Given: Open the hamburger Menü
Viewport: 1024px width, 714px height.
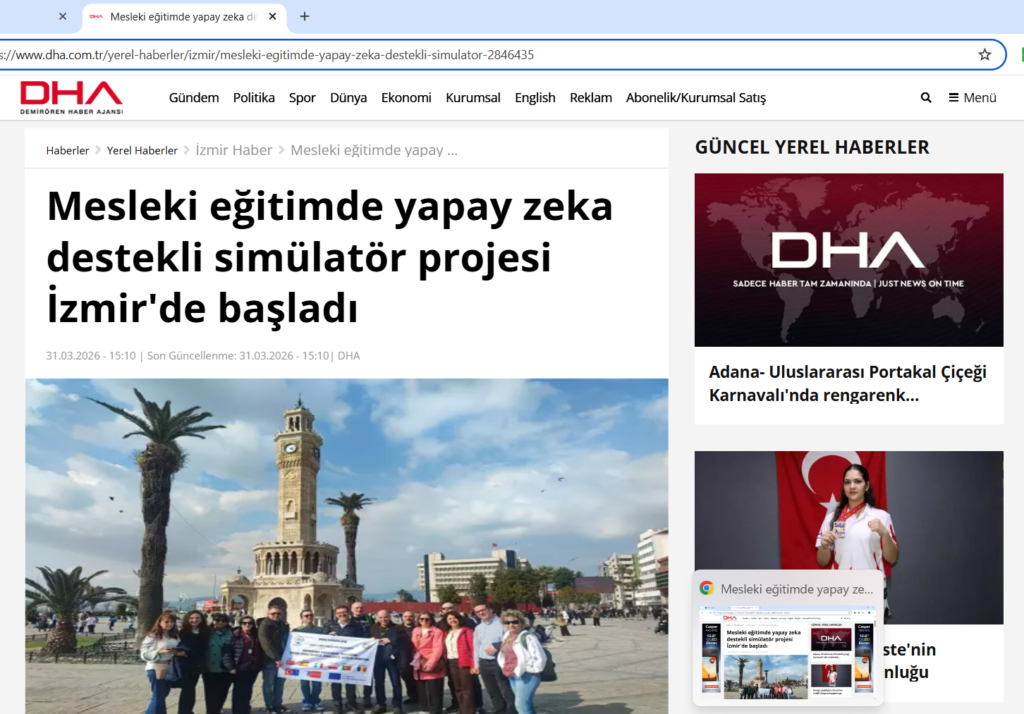Looking at the screenshot, I should click(x=972, y=98).
